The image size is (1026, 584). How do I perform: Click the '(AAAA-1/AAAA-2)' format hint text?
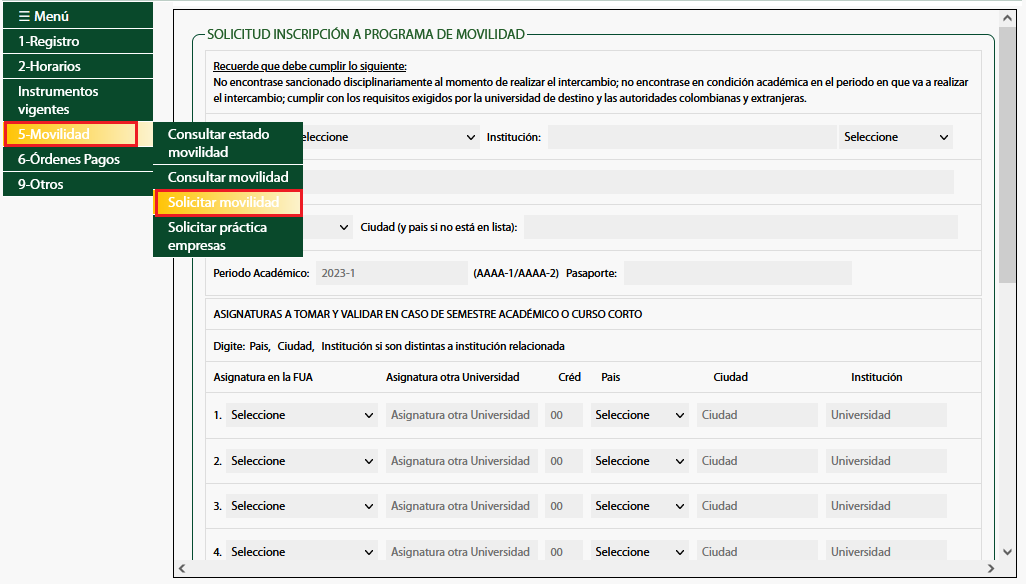516,273
